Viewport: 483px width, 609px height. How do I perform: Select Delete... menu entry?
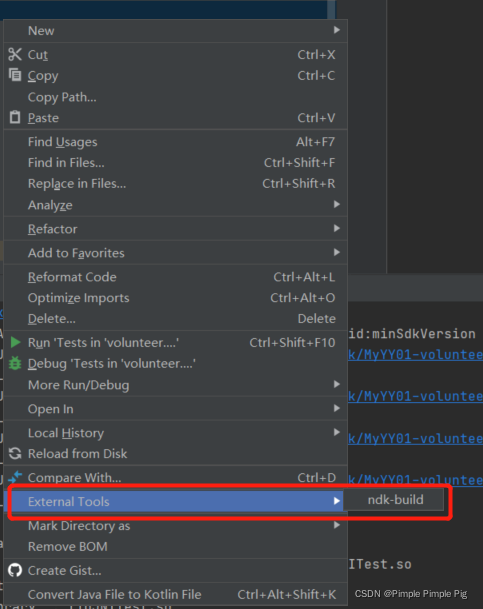(x=175, y=319)
